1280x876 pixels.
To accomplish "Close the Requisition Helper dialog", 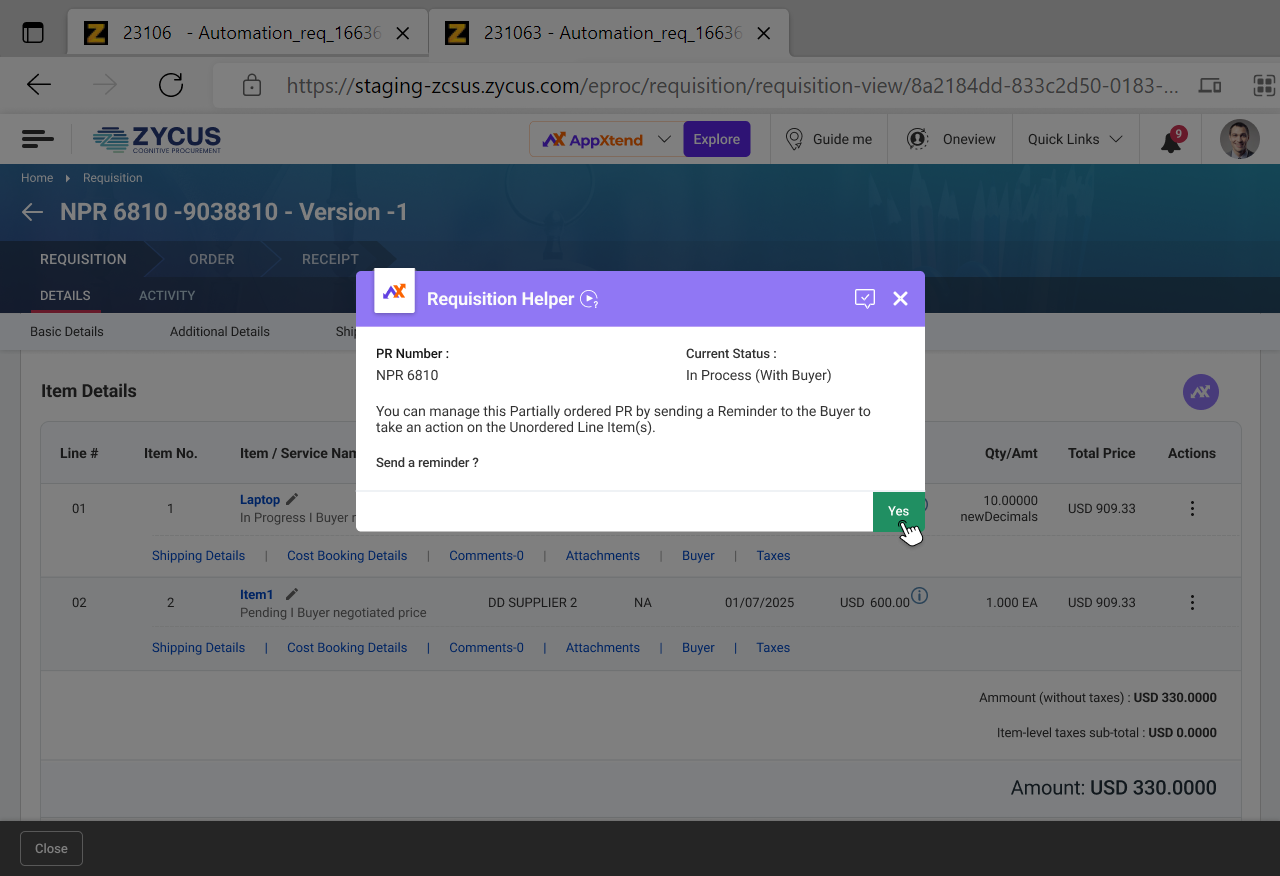I will pos(900,299).
